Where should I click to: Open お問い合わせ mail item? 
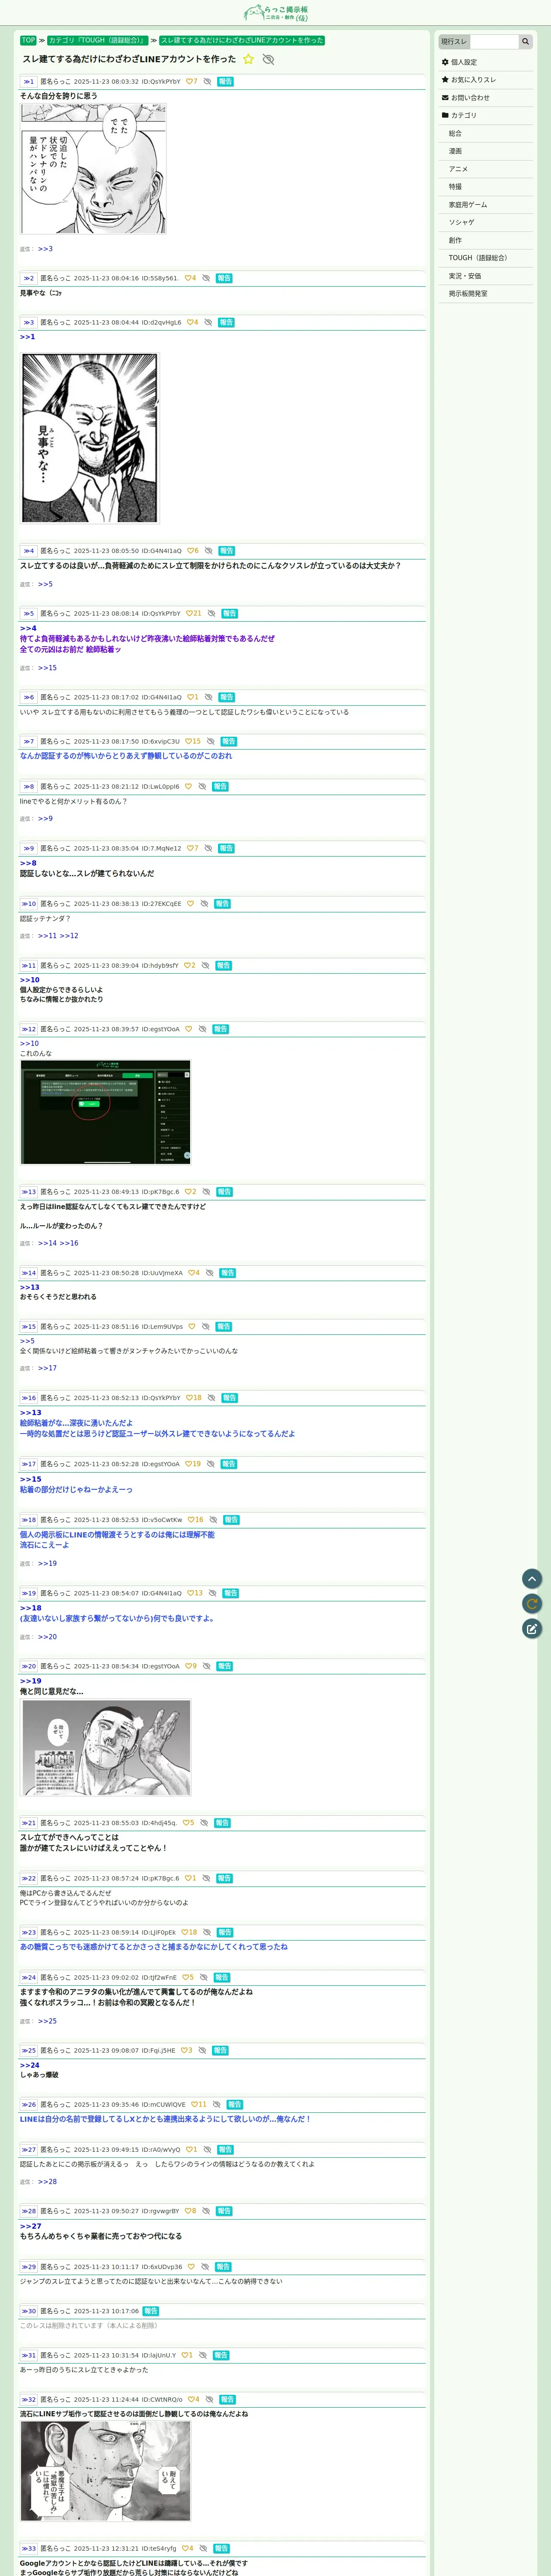pyautogui.click(x=486, y=98)
